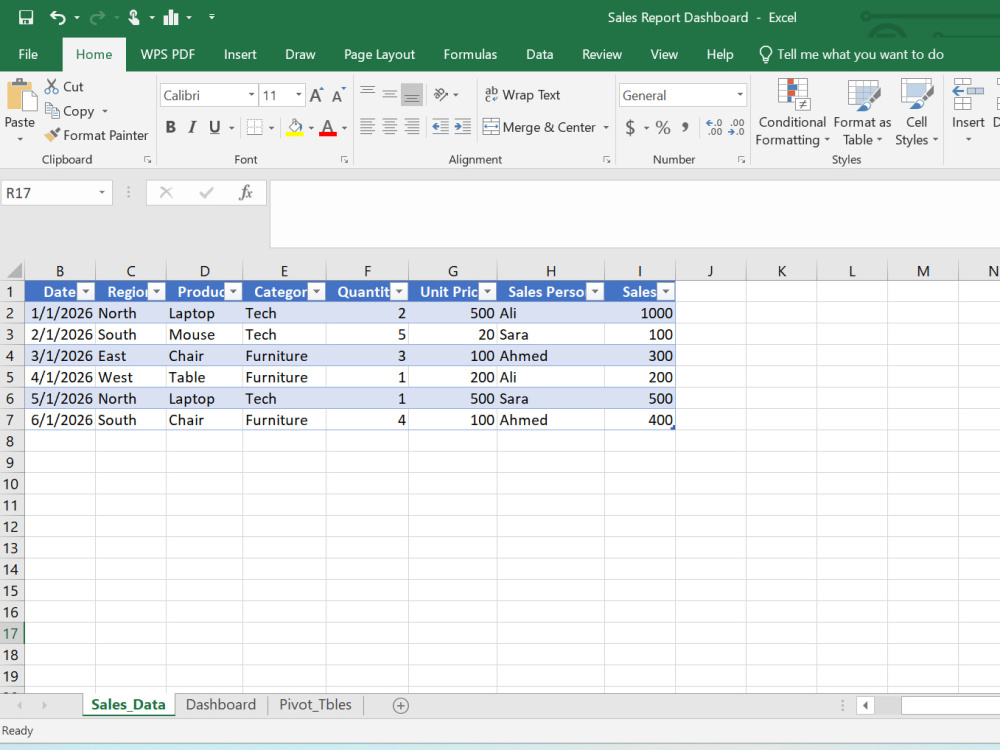Click the Orientation text angle icon
Viewport: 1000px width, 750px height.
tap(440, 94)
